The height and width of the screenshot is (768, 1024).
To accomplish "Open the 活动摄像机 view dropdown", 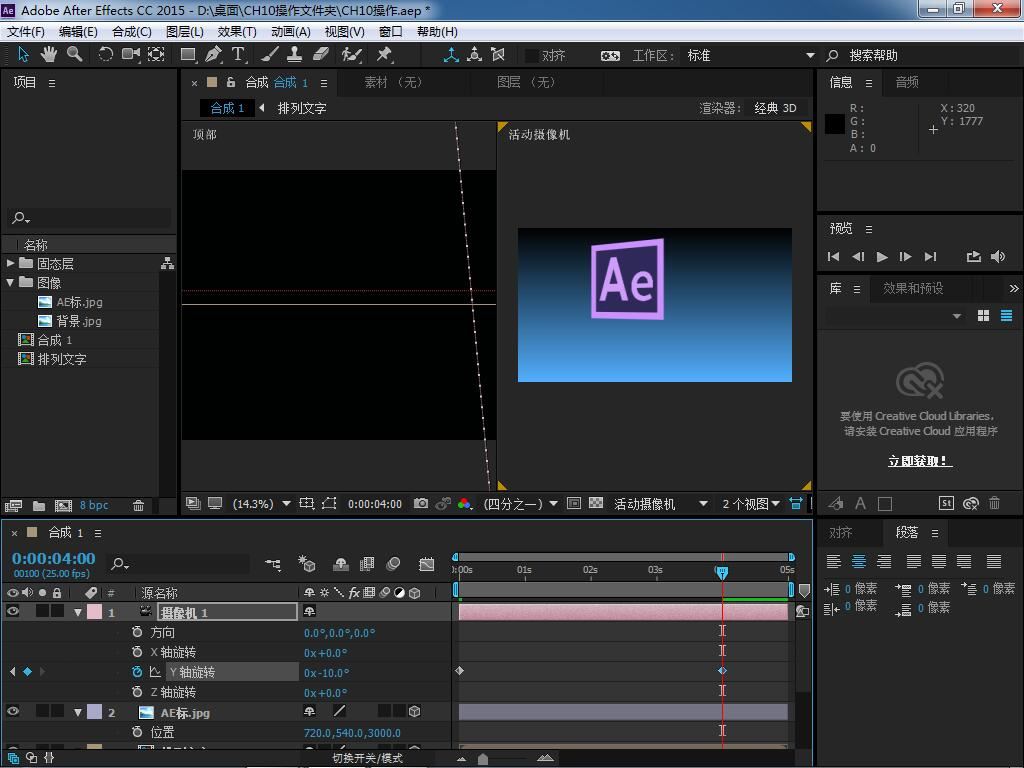I will (x=660, y=504).
